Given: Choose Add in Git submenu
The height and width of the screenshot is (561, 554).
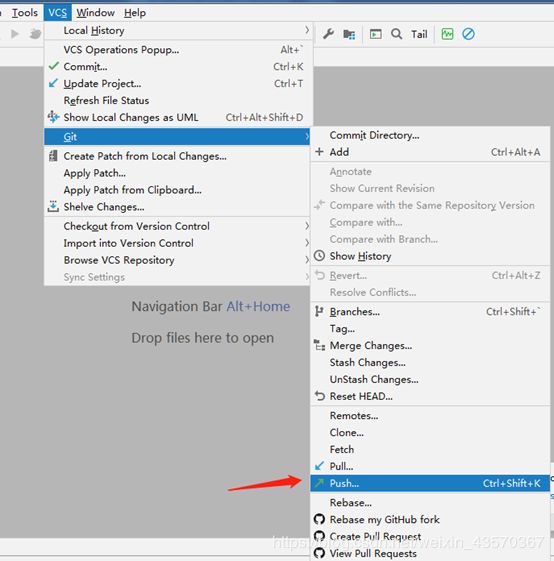Looking at the screenshot, I should (430, 152).
